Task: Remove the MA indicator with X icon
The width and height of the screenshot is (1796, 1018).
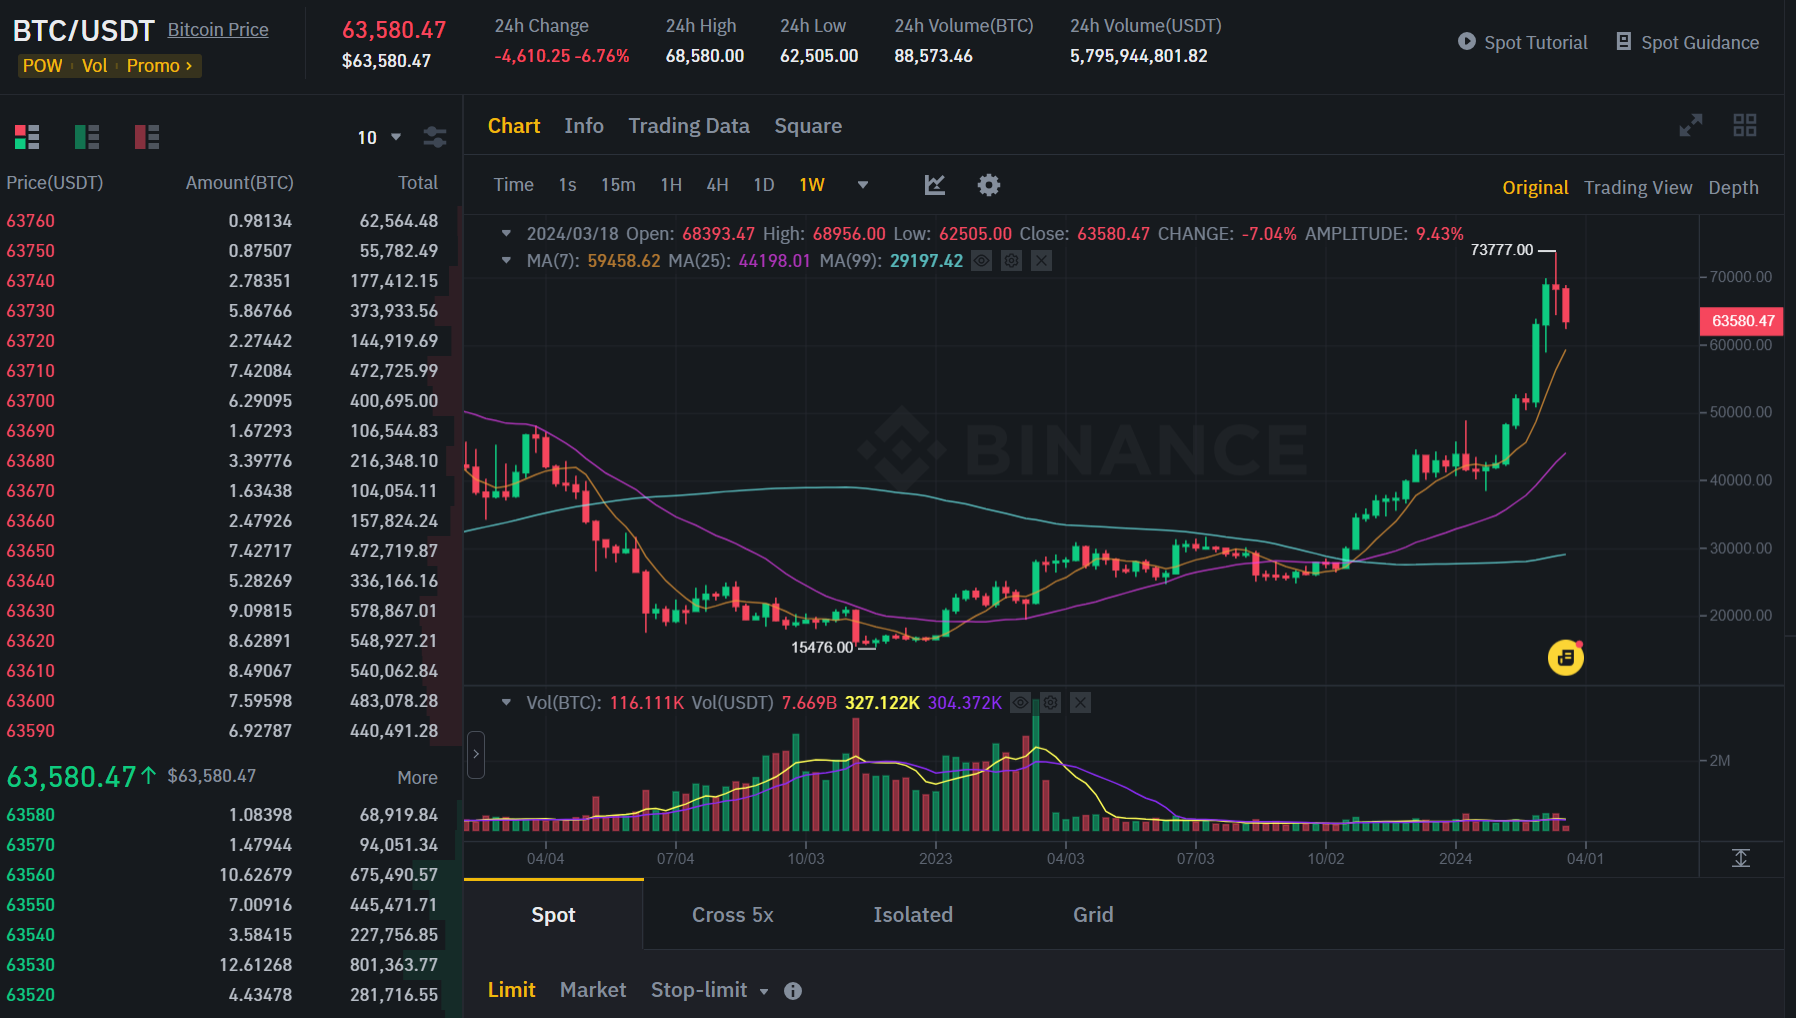Action: [1042, 261]
